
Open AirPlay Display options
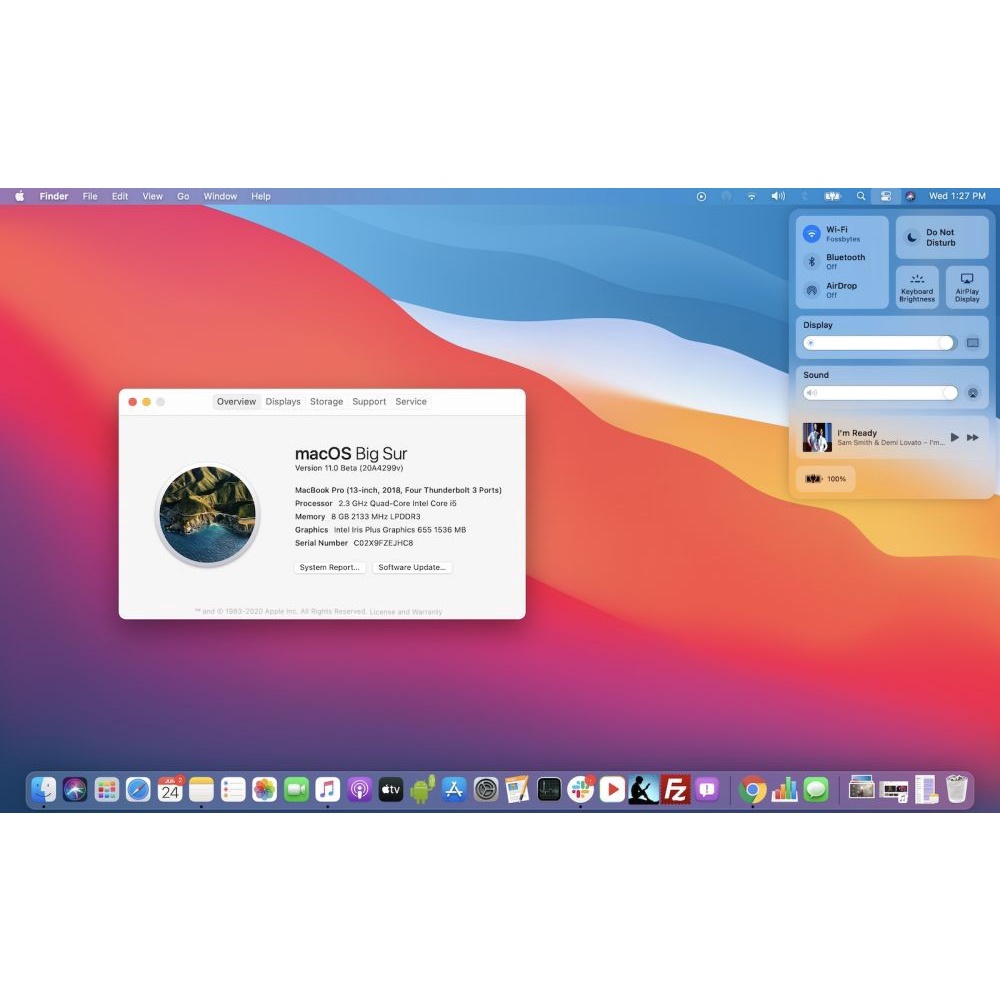click(x=967, y=288)
